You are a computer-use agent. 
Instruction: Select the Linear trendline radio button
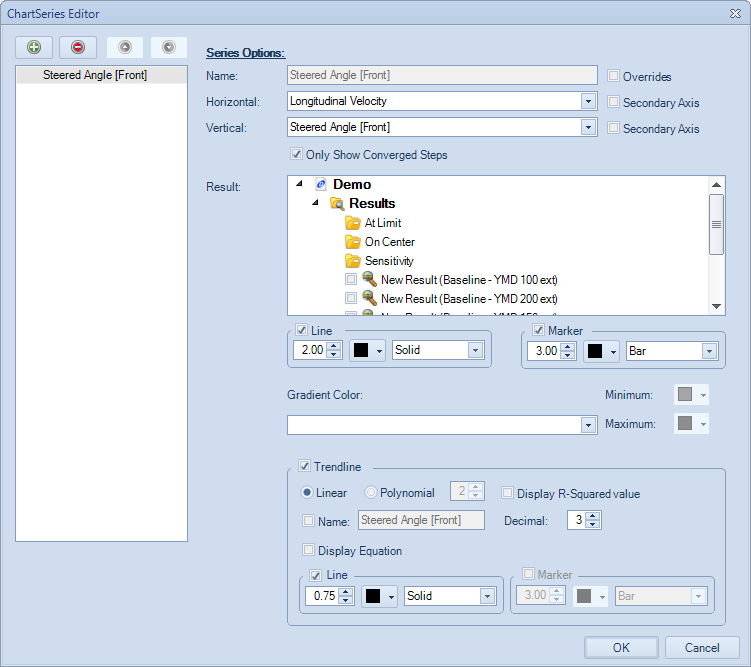(307, 492)
